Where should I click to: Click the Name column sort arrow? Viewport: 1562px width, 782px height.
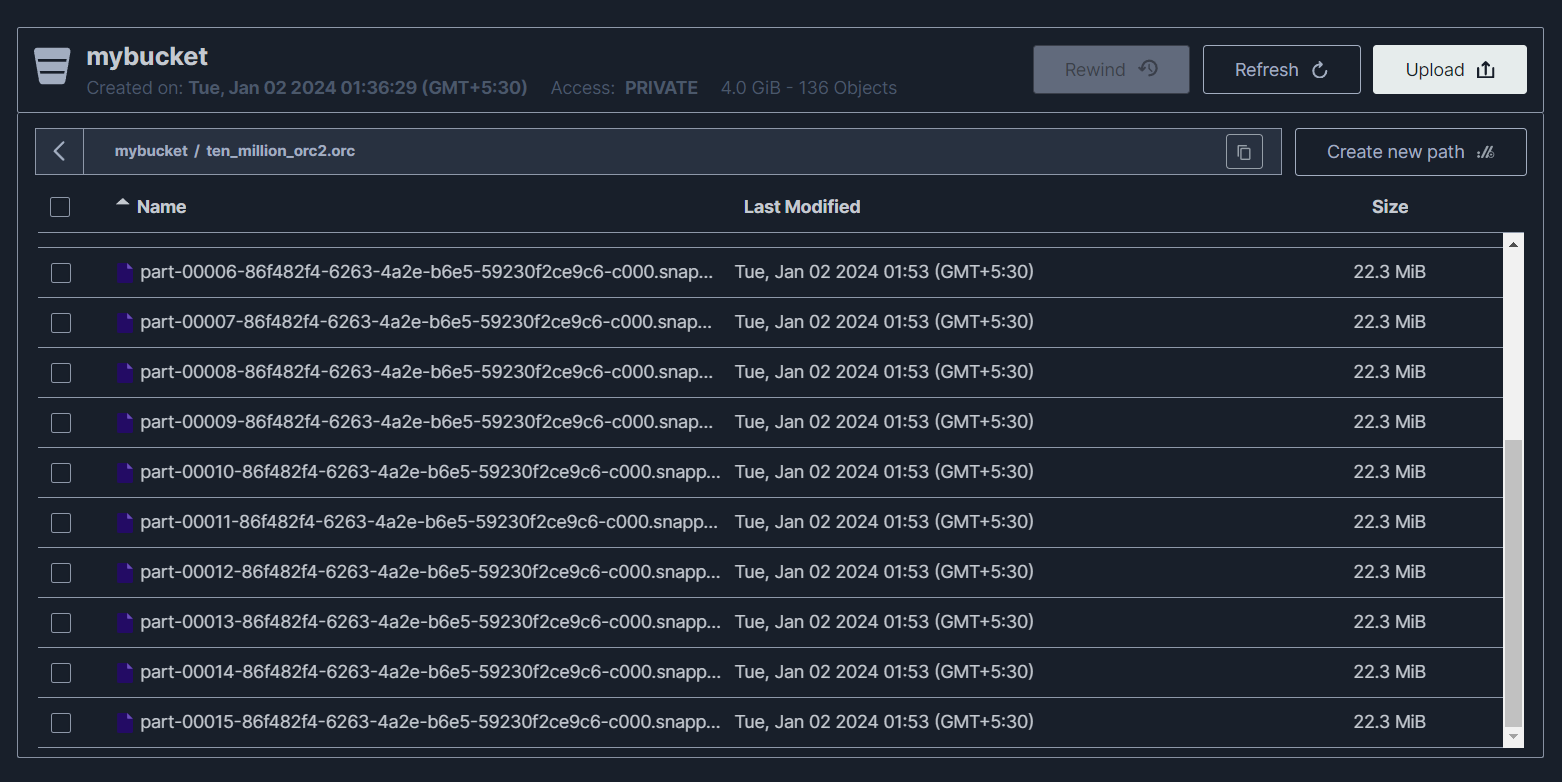(x=123, y=204)
